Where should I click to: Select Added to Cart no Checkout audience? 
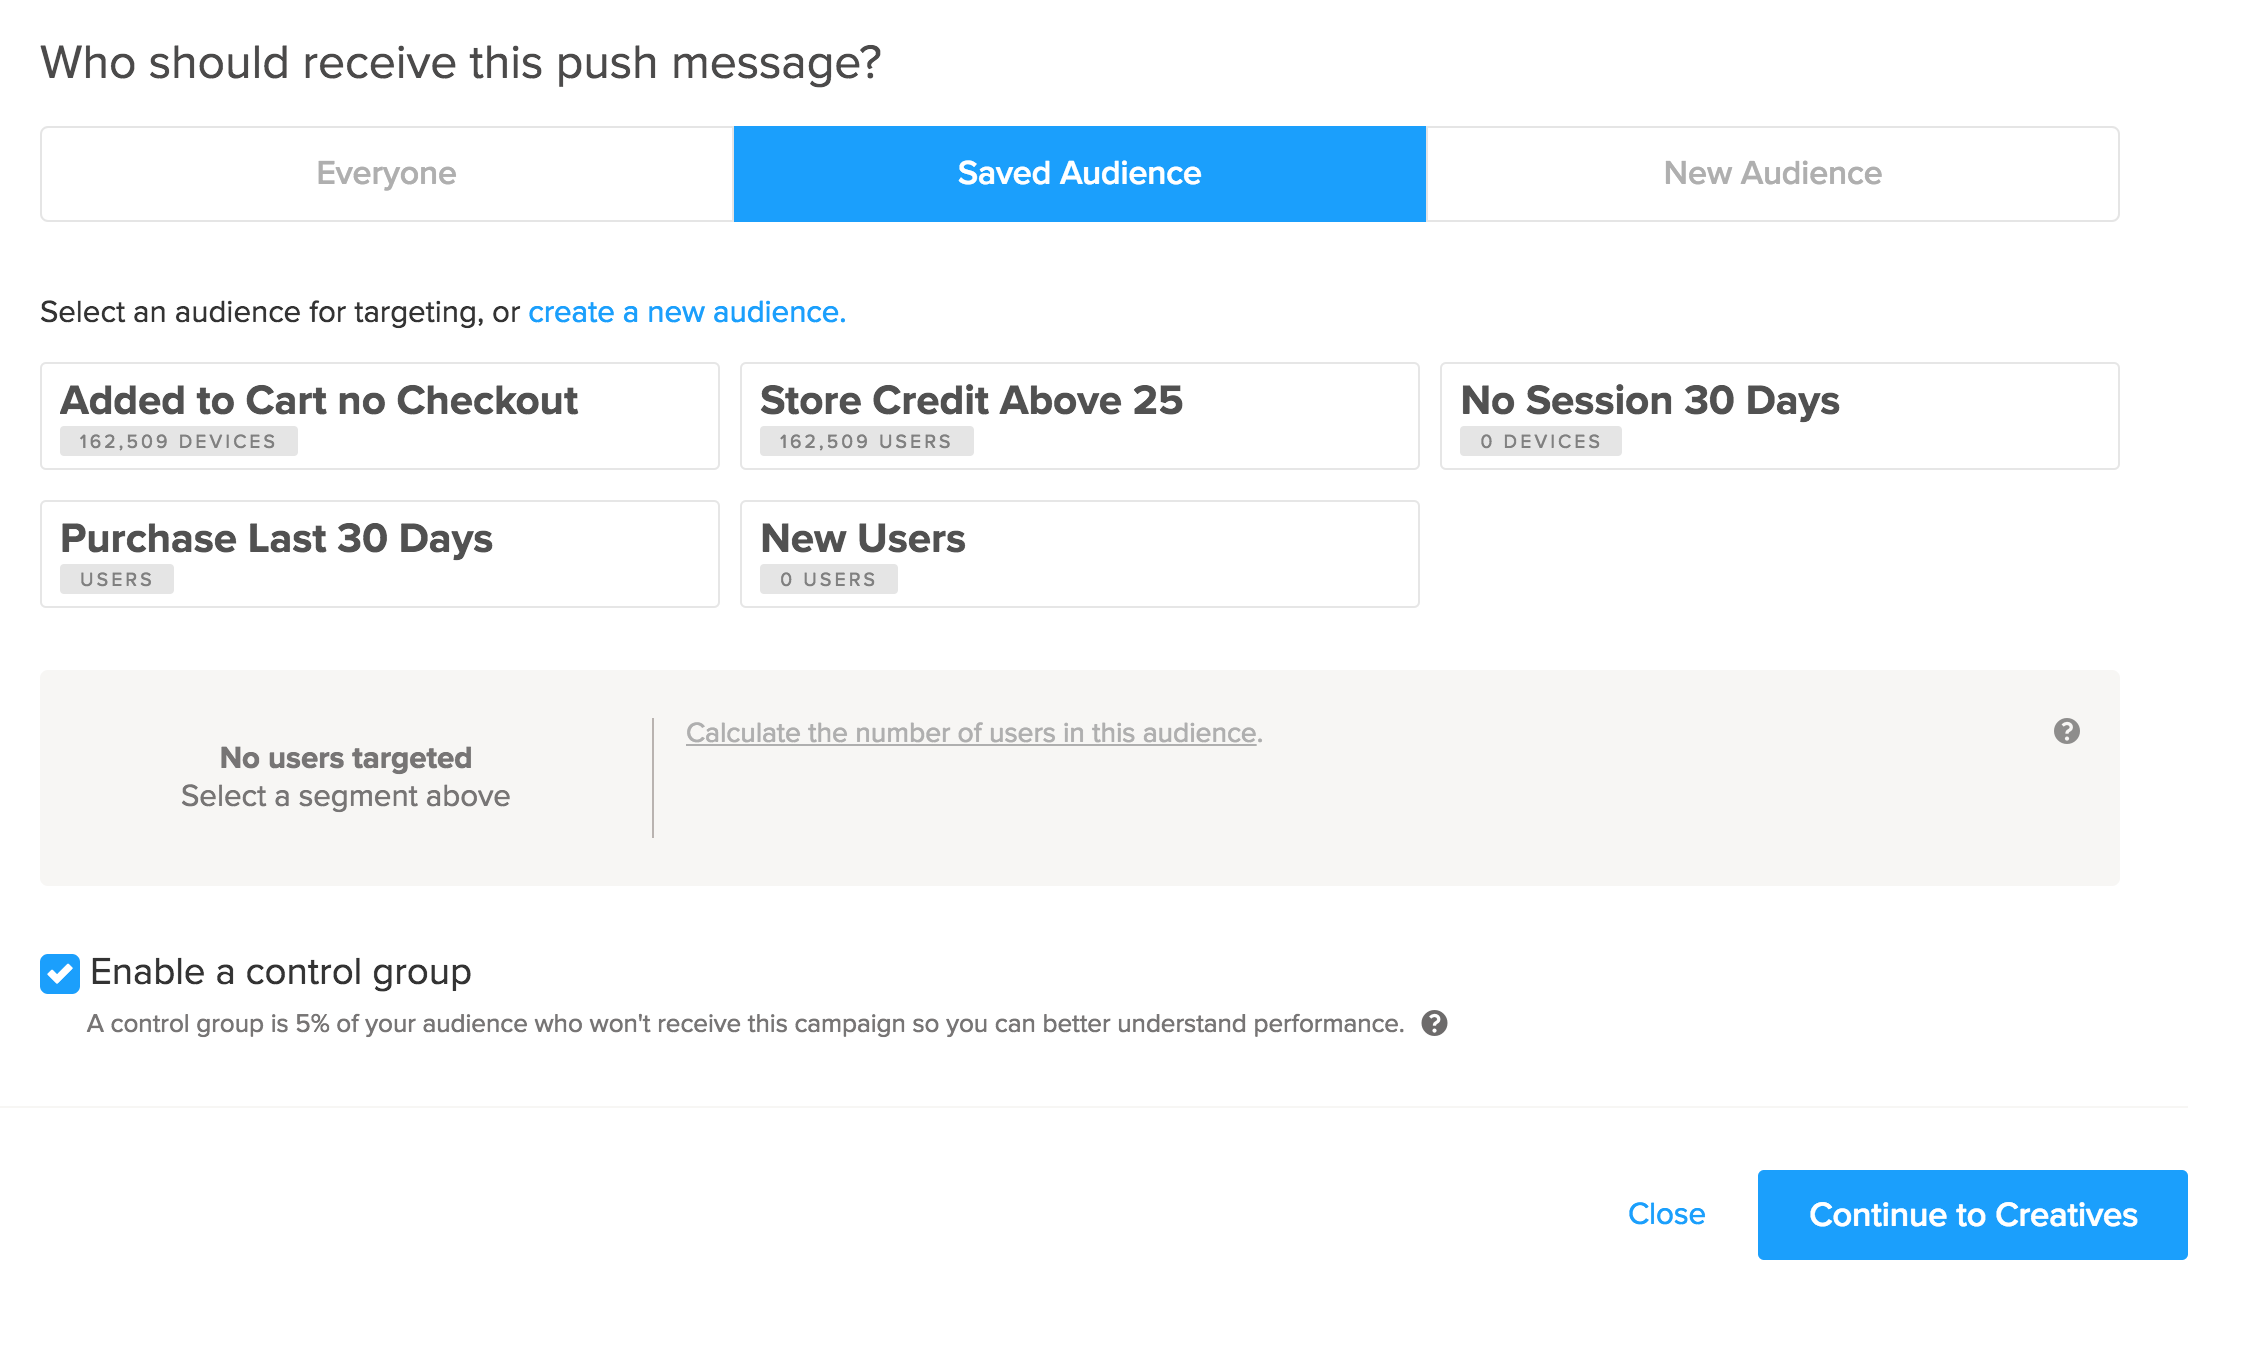[379, 415]
